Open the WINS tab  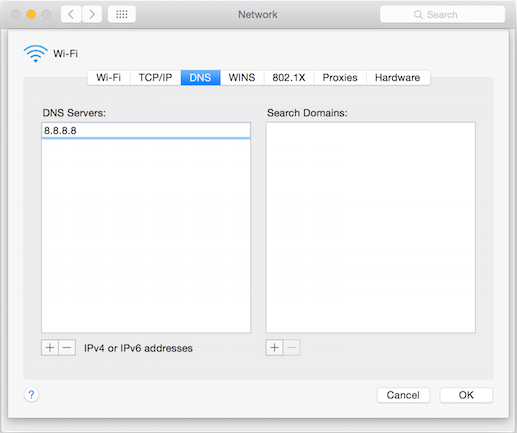[242, 78]
